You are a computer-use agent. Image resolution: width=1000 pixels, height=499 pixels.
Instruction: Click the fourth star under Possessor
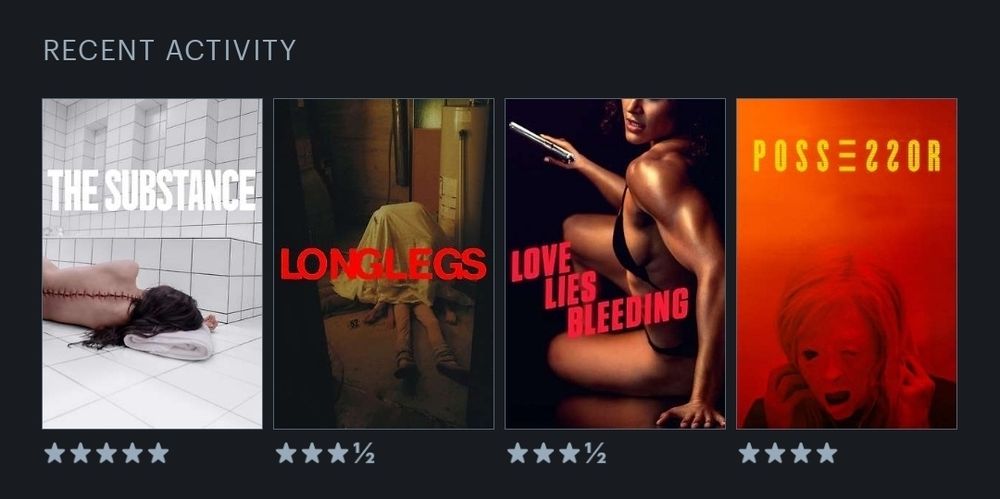tap(827, 453)
